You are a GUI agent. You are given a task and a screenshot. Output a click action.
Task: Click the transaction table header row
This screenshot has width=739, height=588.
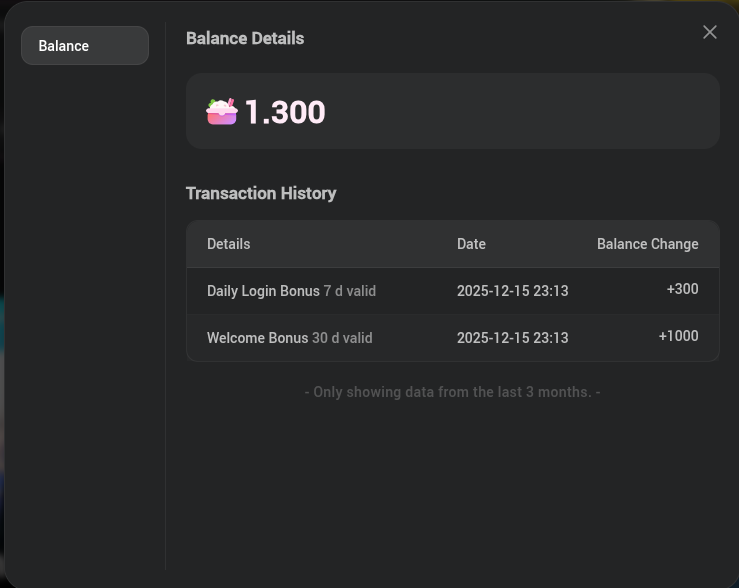(453, 244)
